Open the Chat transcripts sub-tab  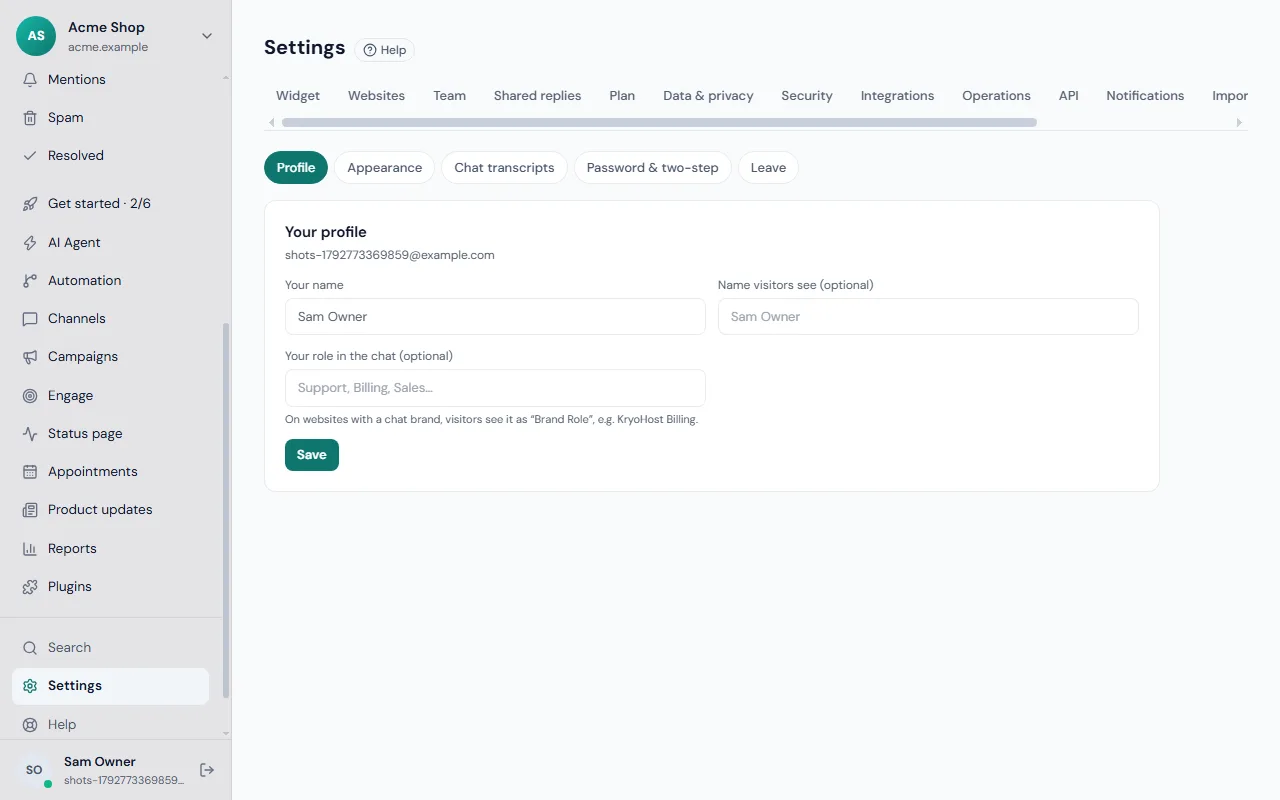click(504, 167)
